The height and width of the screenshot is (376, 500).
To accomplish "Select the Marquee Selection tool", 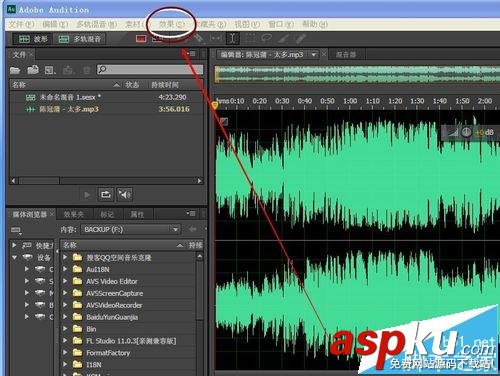I will tap(249, 39).
